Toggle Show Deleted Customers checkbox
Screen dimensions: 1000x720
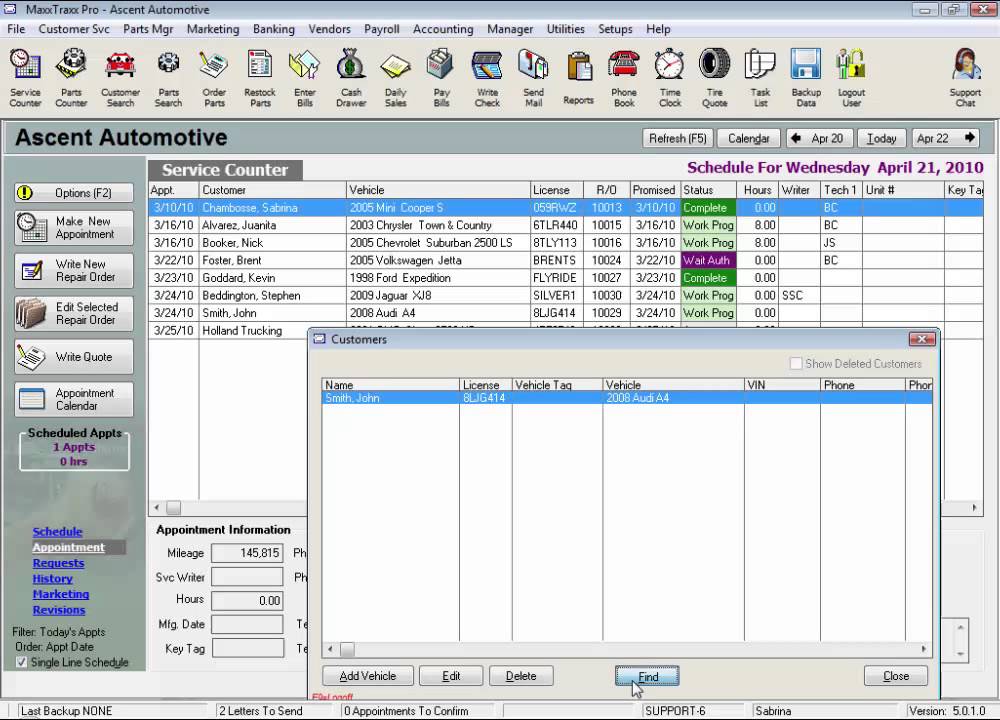point(796,364)
